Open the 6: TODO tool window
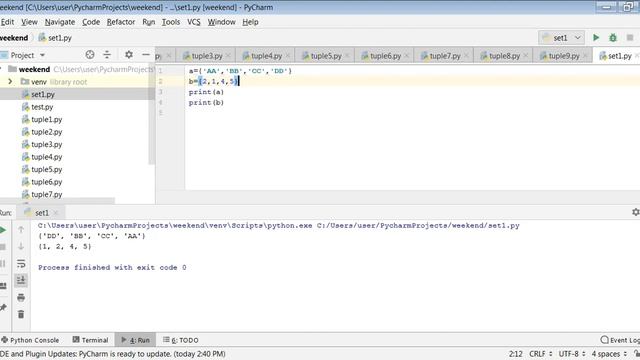Viewport: 640px width, 360px height. tap(180, 340)
